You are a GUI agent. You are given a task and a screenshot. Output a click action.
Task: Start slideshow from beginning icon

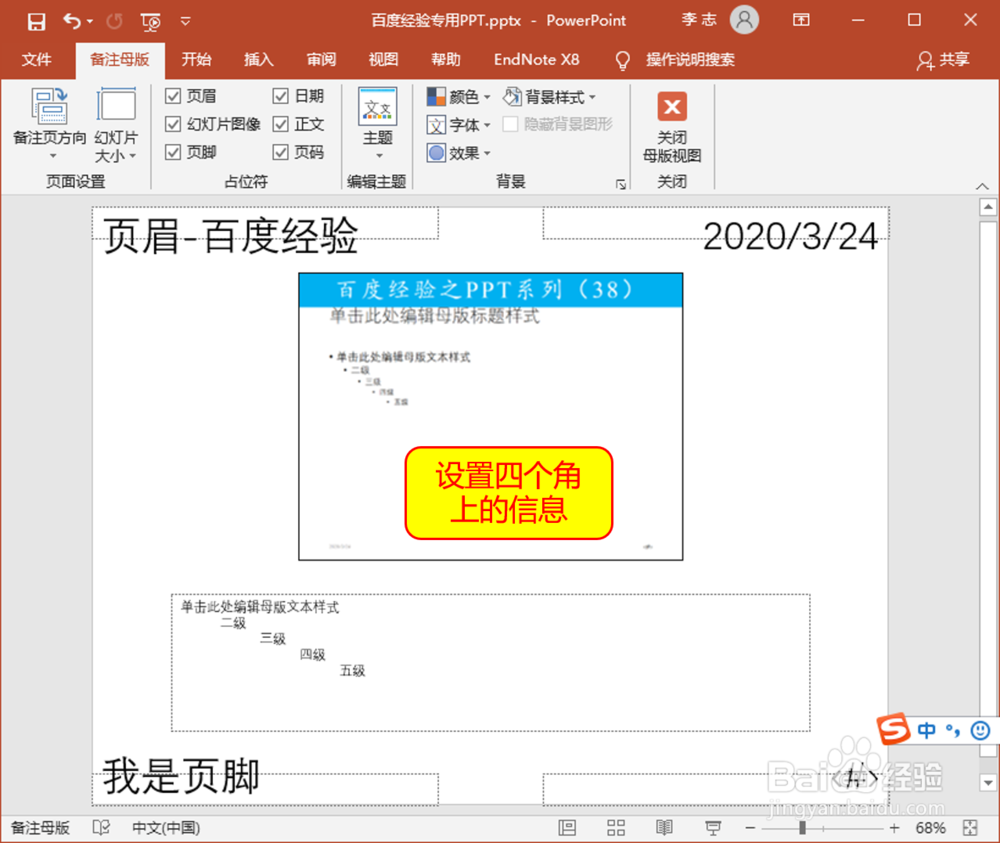coord(151,22)
